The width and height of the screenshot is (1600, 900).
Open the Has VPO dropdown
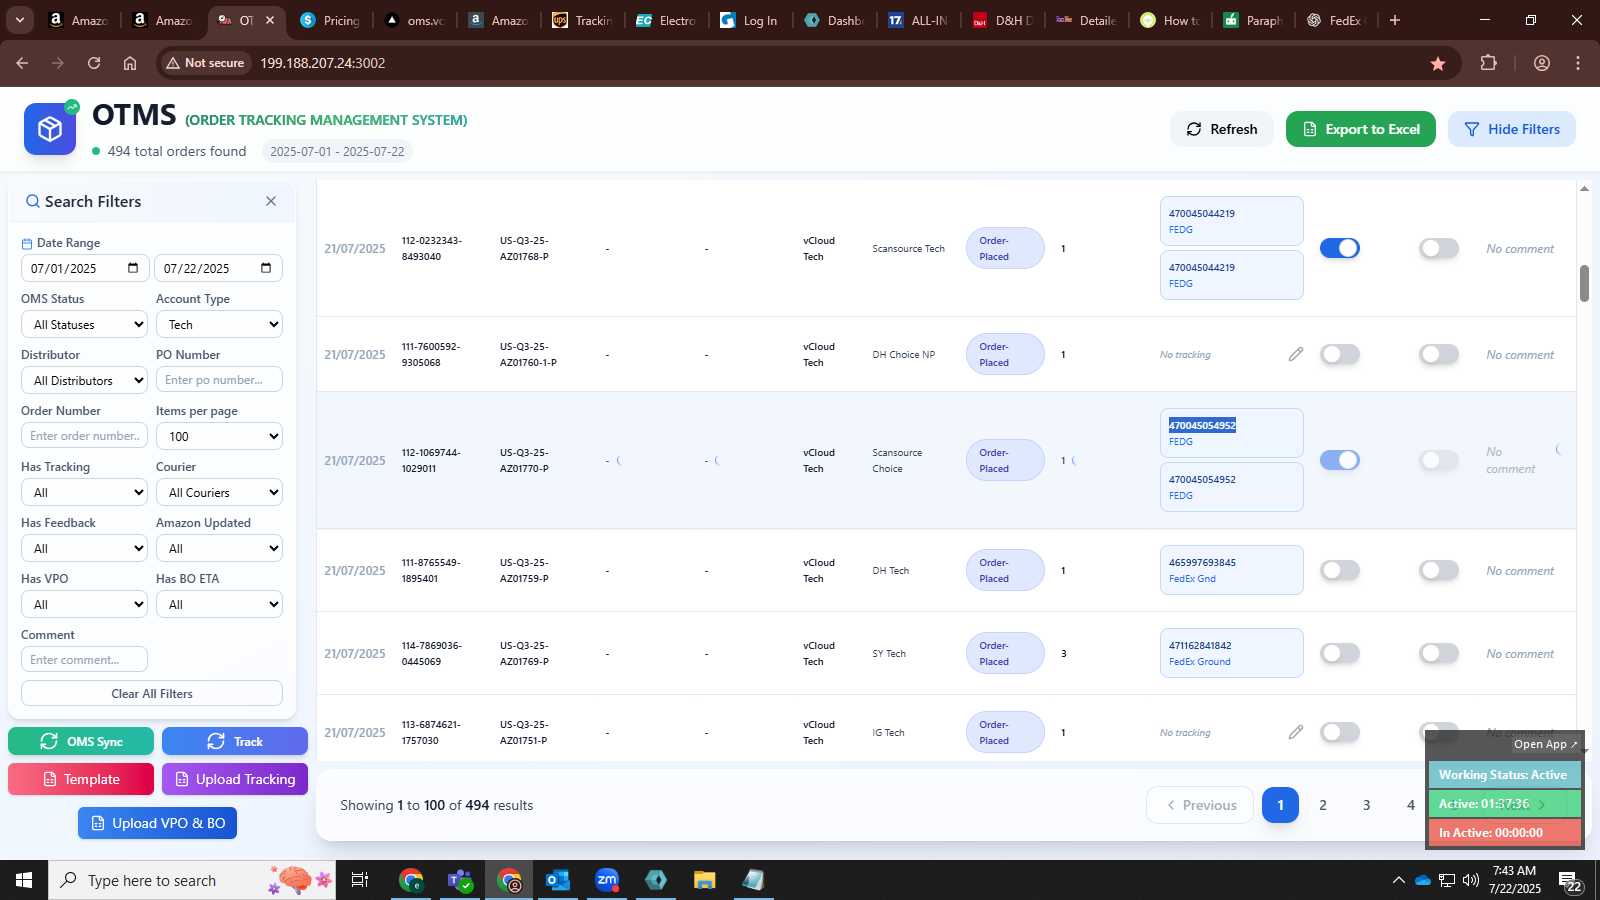click(84, 604)
